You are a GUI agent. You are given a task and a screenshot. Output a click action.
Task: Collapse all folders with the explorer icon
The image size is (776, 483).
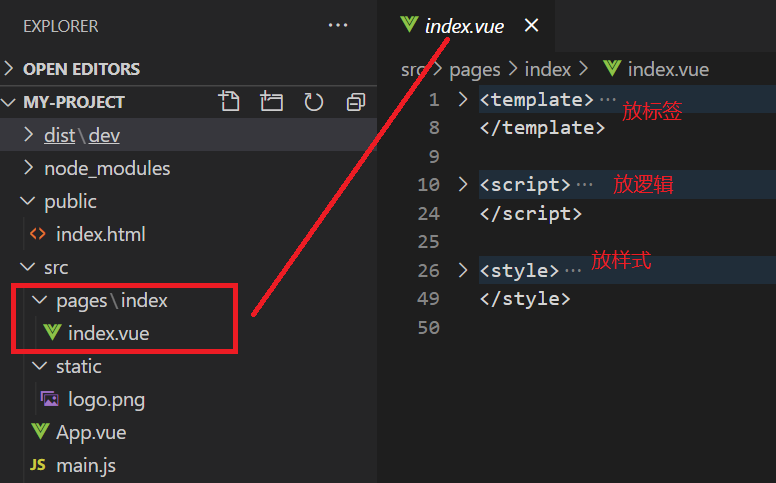click(x=356, y=102)
